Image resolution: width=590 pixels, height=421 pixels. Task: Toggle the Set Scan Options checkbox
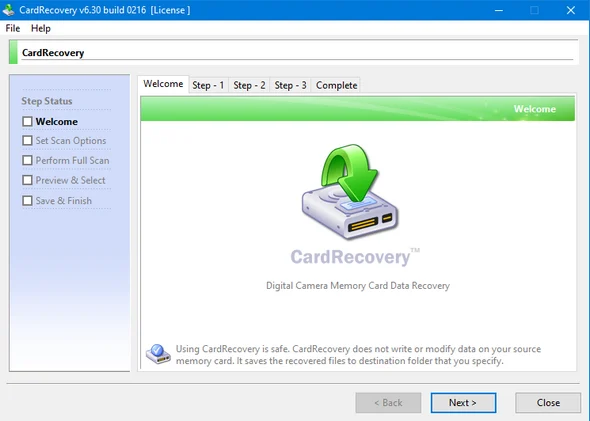pyautogui.click(x=27, y=141)
